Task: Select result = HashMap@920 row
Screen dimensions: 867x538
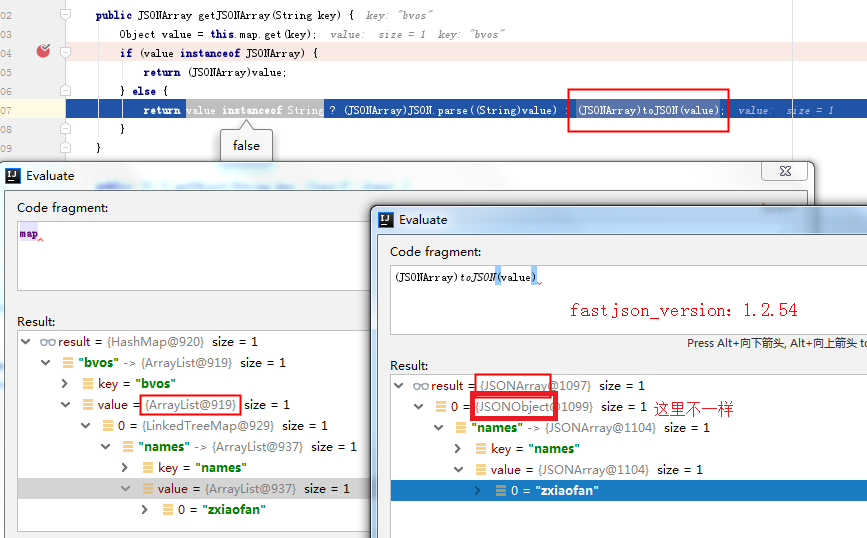Action: click(x=194, y=342)
